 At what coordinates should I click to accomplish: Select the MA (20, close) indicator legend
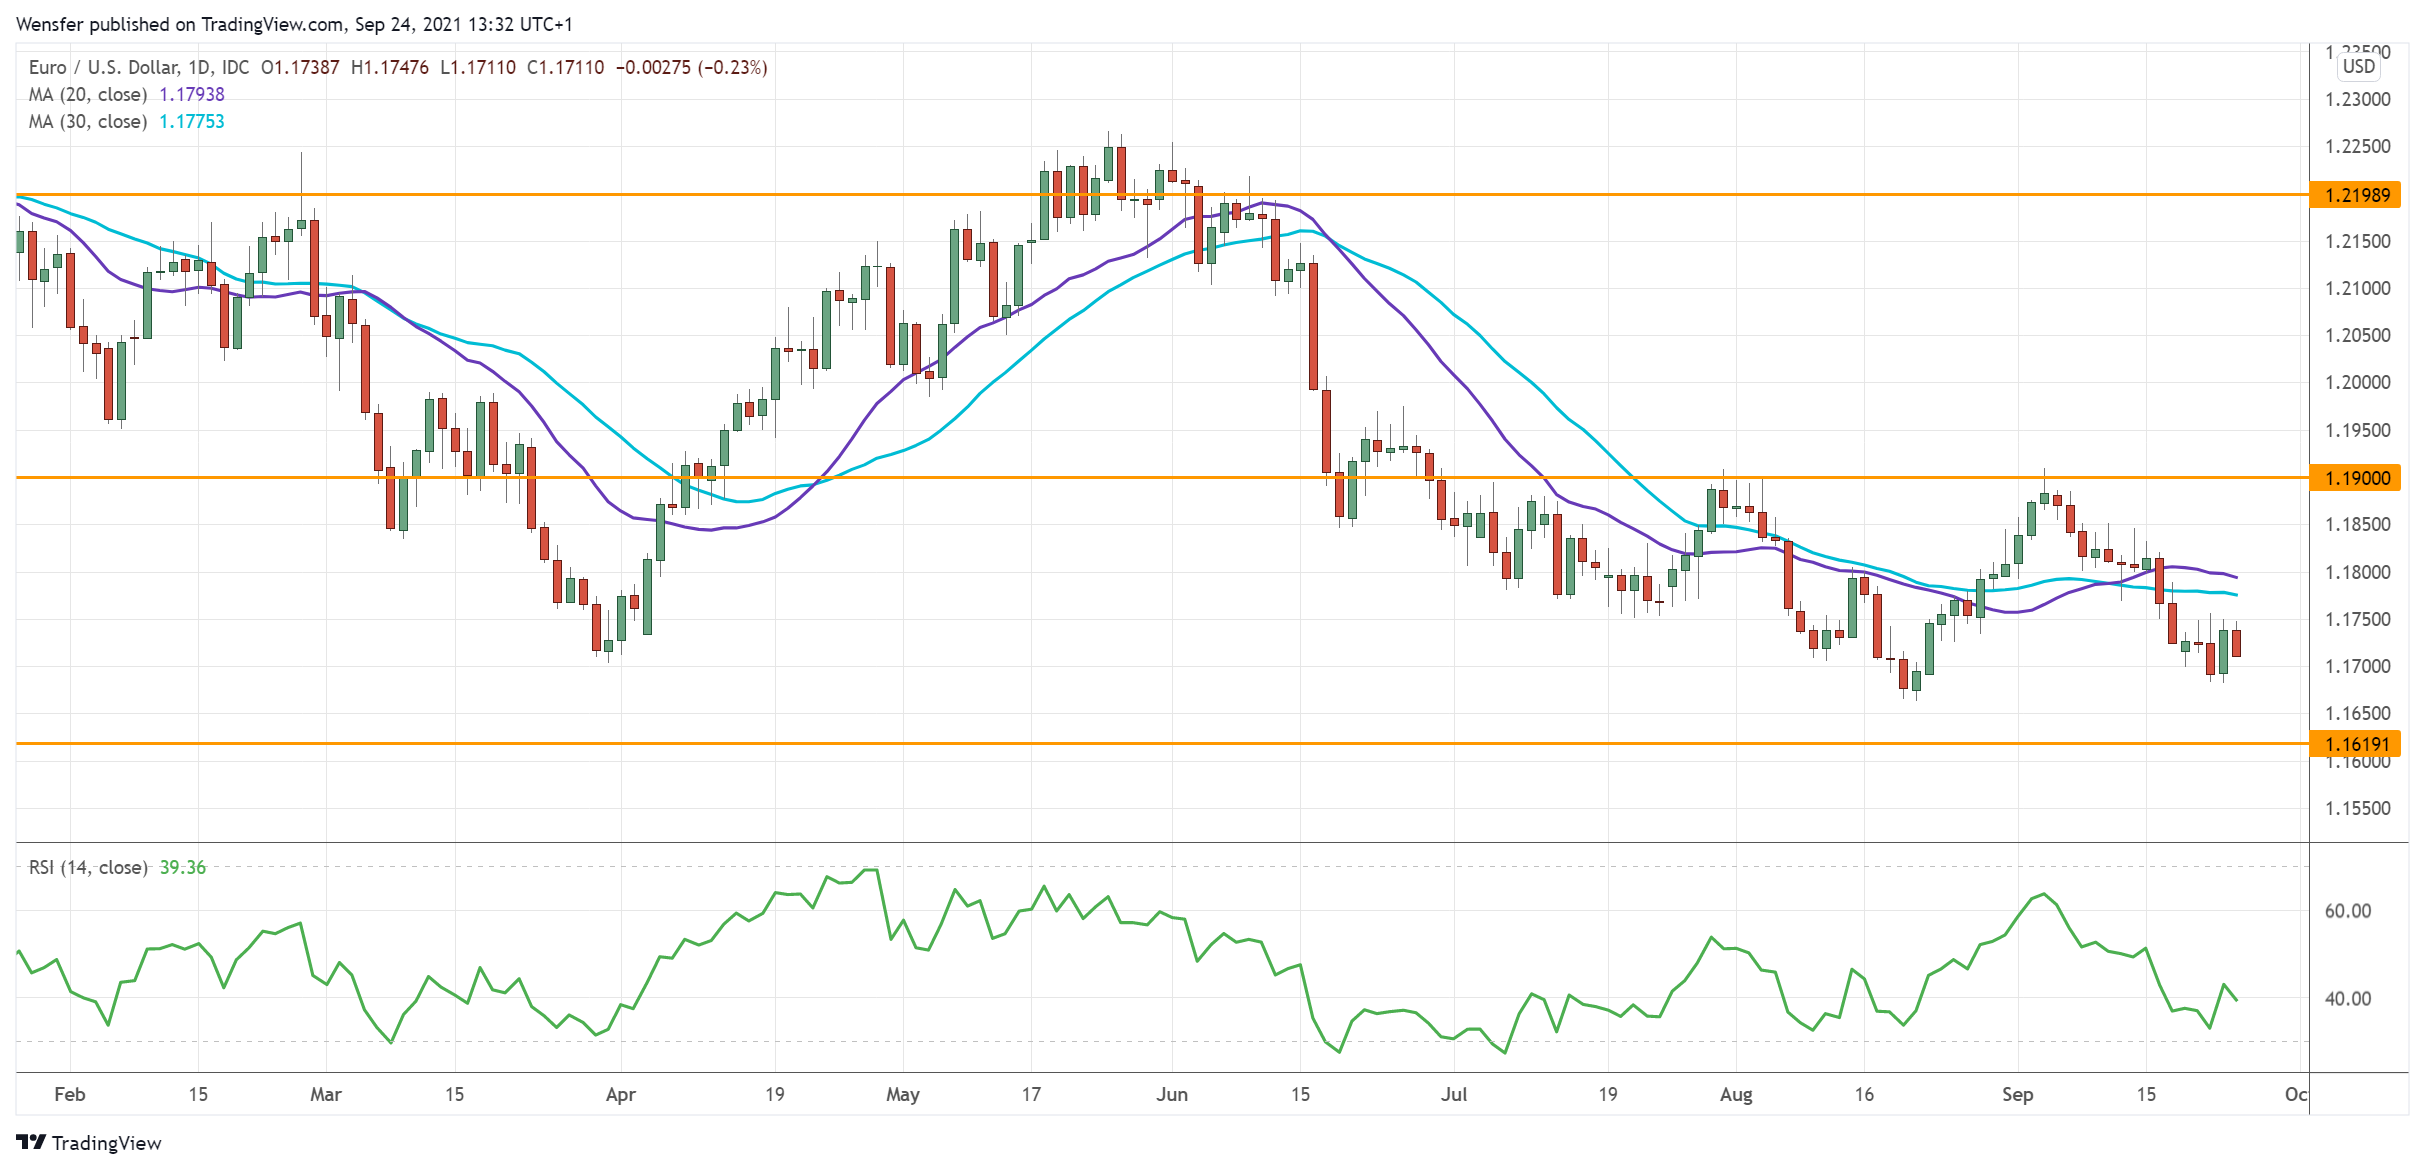(x=88, y=94)
